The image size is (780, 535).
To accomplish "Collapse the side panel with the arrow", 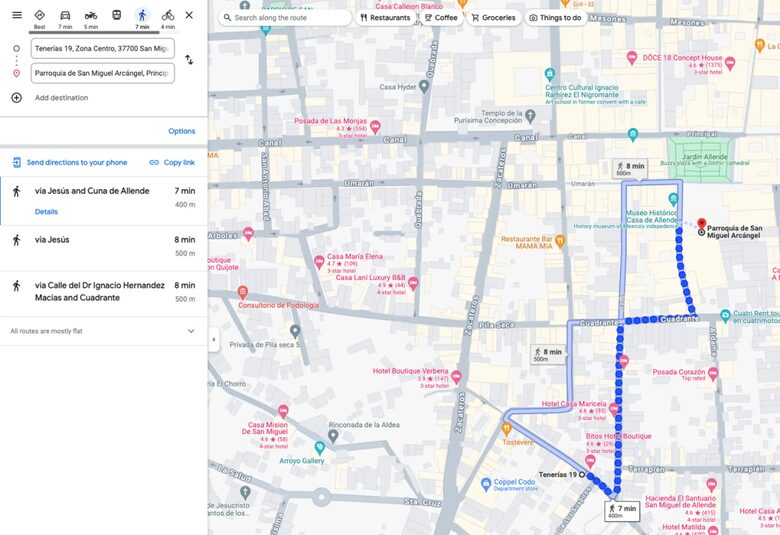I will pyautogui.click(x=214, y=340).
